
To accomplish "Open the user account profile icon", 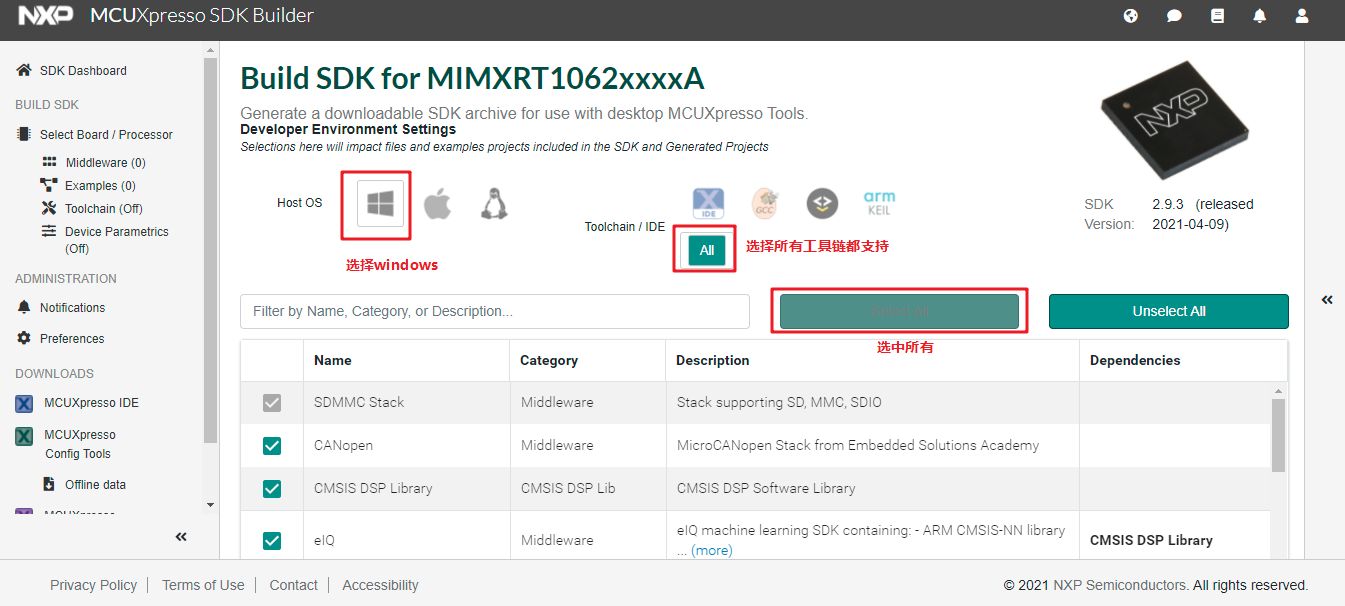I will tap(1302, 16).
